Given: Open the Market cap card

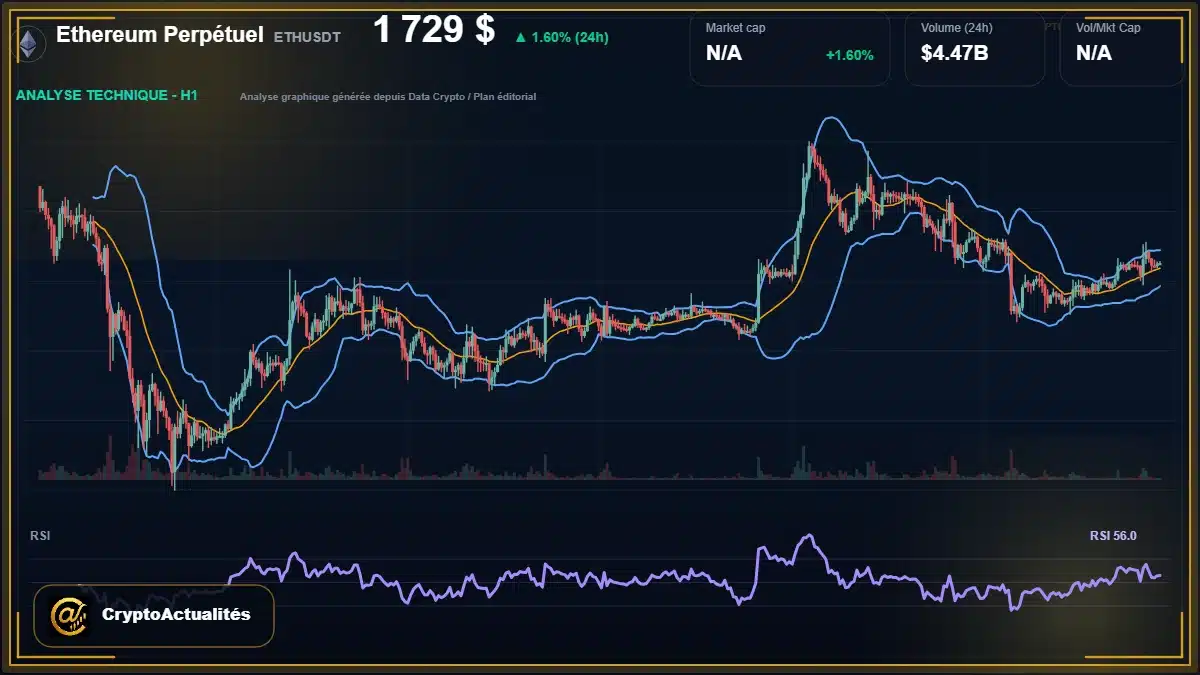Looking at the screenshot, I should [x=790, y=49].
